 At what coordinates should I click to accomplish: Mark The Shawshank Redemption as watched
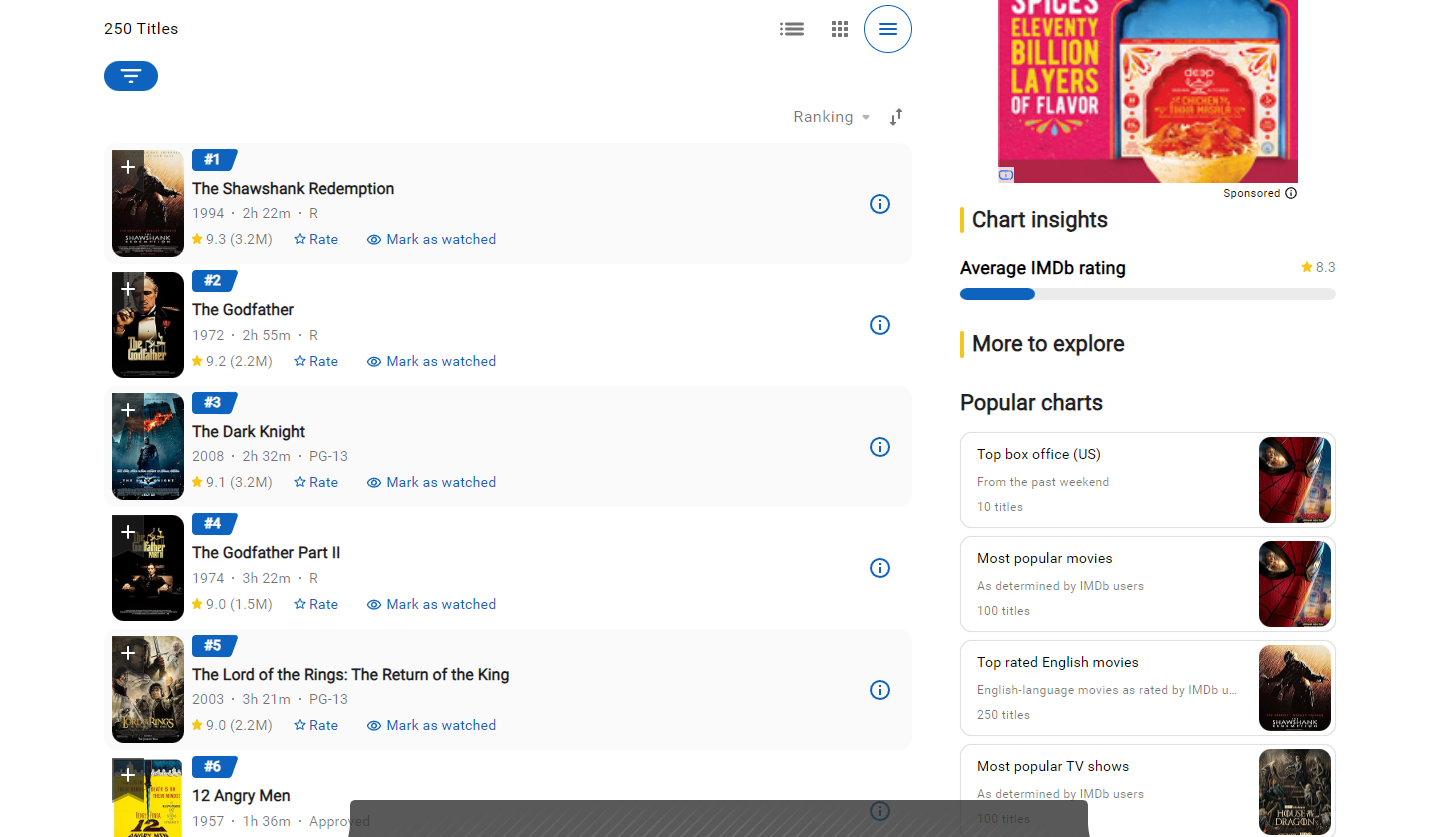pyautogui.click(x=431, y=240)
